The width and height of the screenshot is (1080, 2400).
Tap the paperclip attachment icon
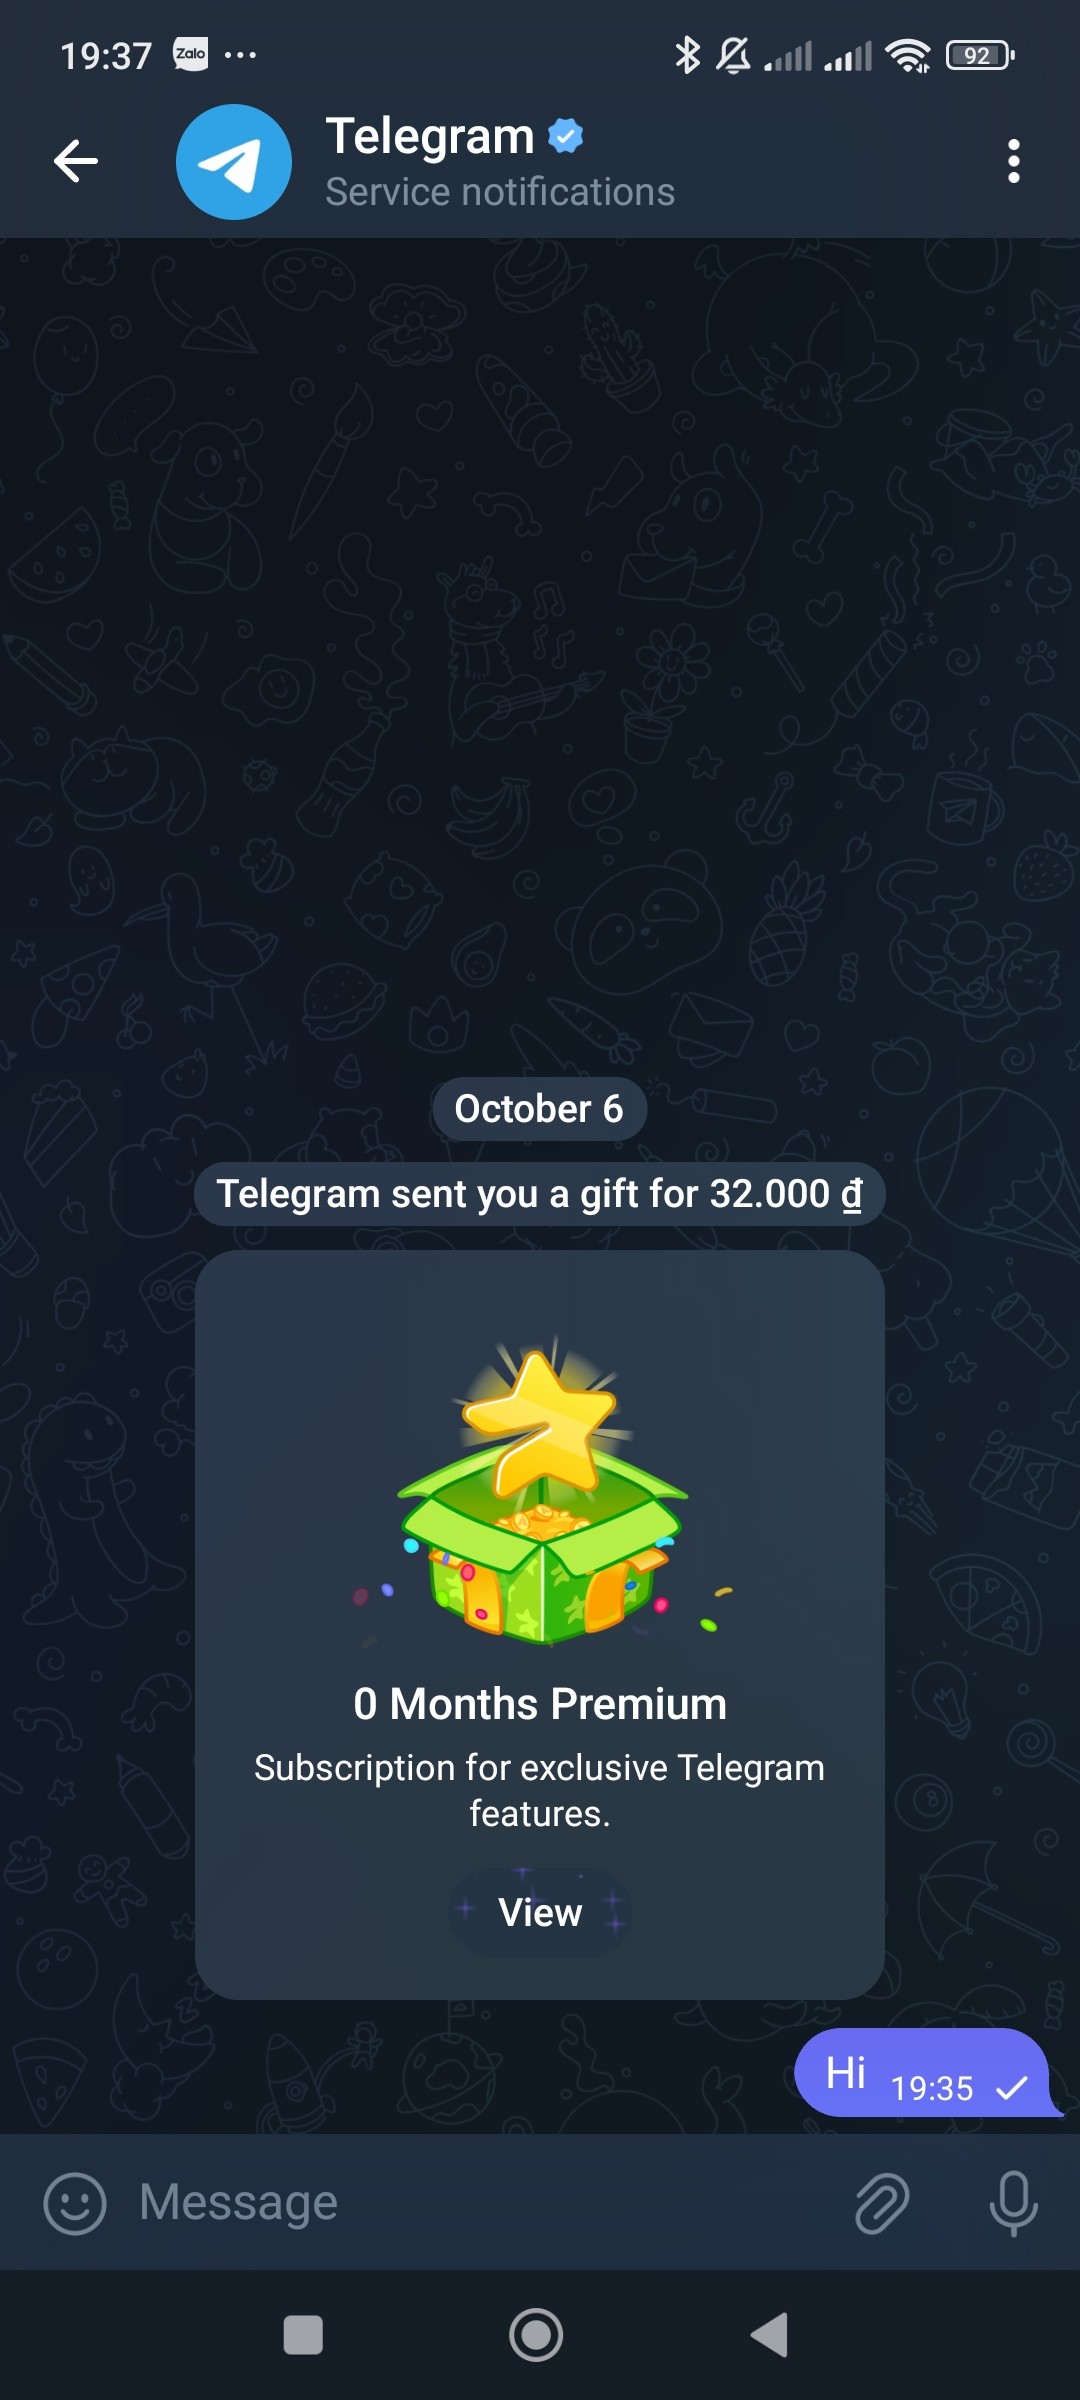point(882,2203)
